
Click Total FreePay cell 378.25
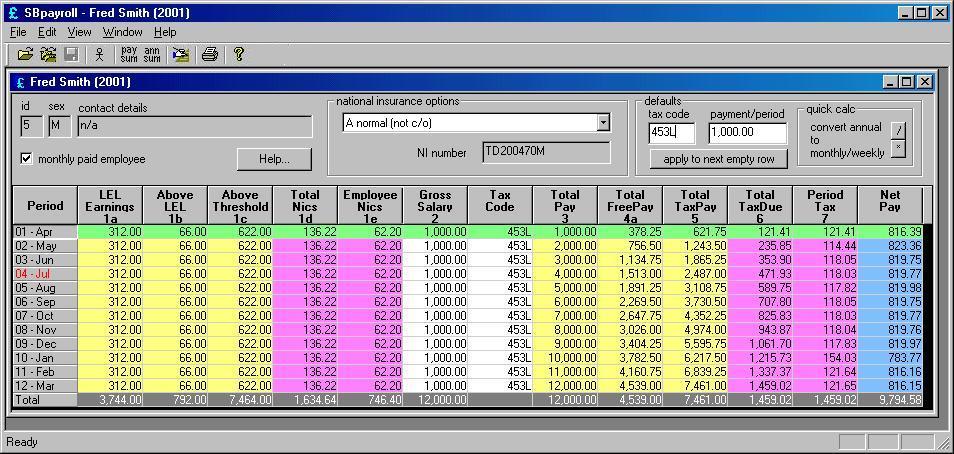coord(630,232)
